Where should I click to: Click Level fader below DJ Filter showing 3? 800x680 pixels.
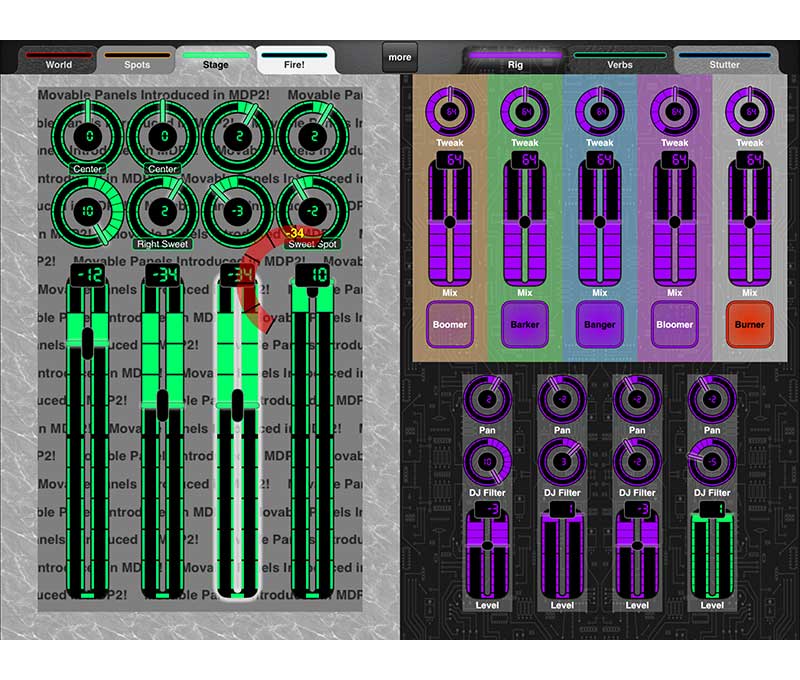click(562, 550)
